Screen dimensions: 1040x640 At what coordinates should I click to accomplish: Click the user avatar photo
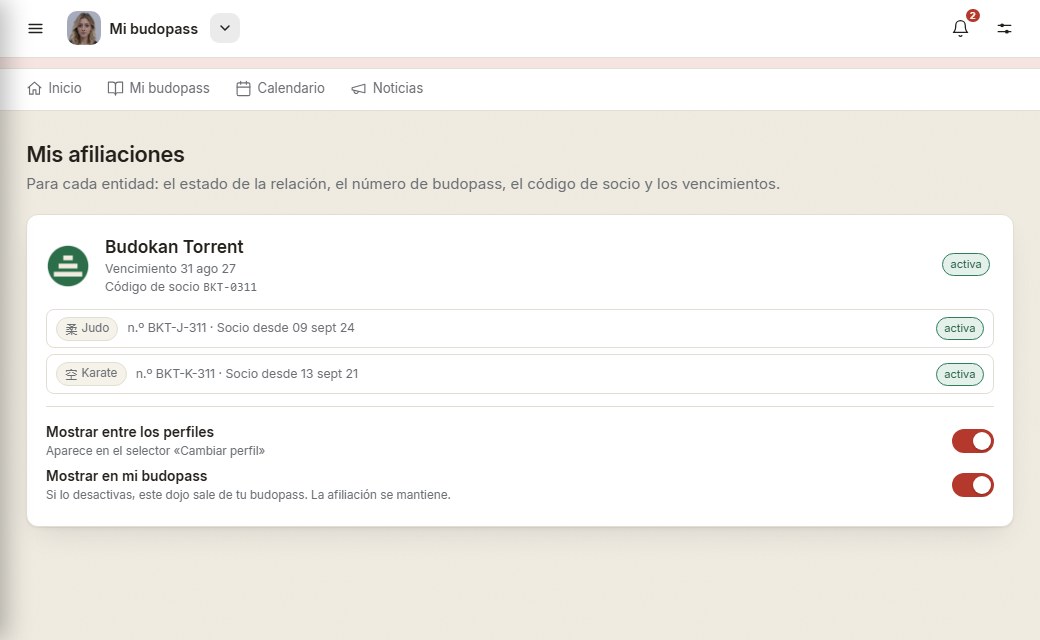coord(84,28)
